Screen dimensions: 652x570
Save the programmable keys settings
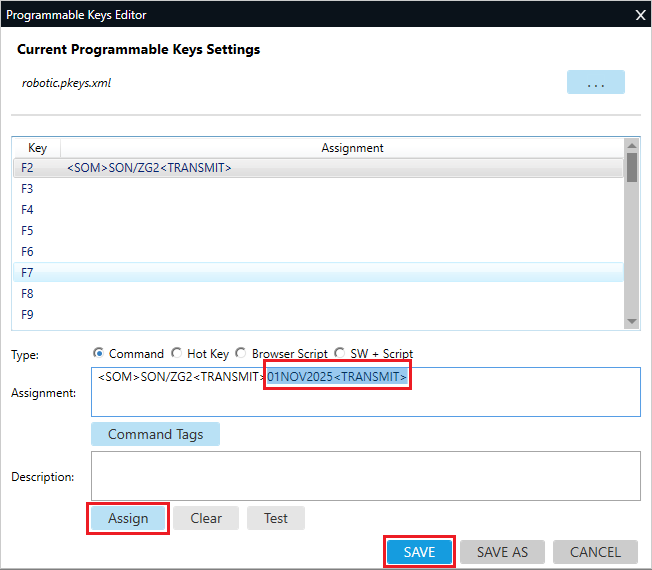click(x=419, y=552)
